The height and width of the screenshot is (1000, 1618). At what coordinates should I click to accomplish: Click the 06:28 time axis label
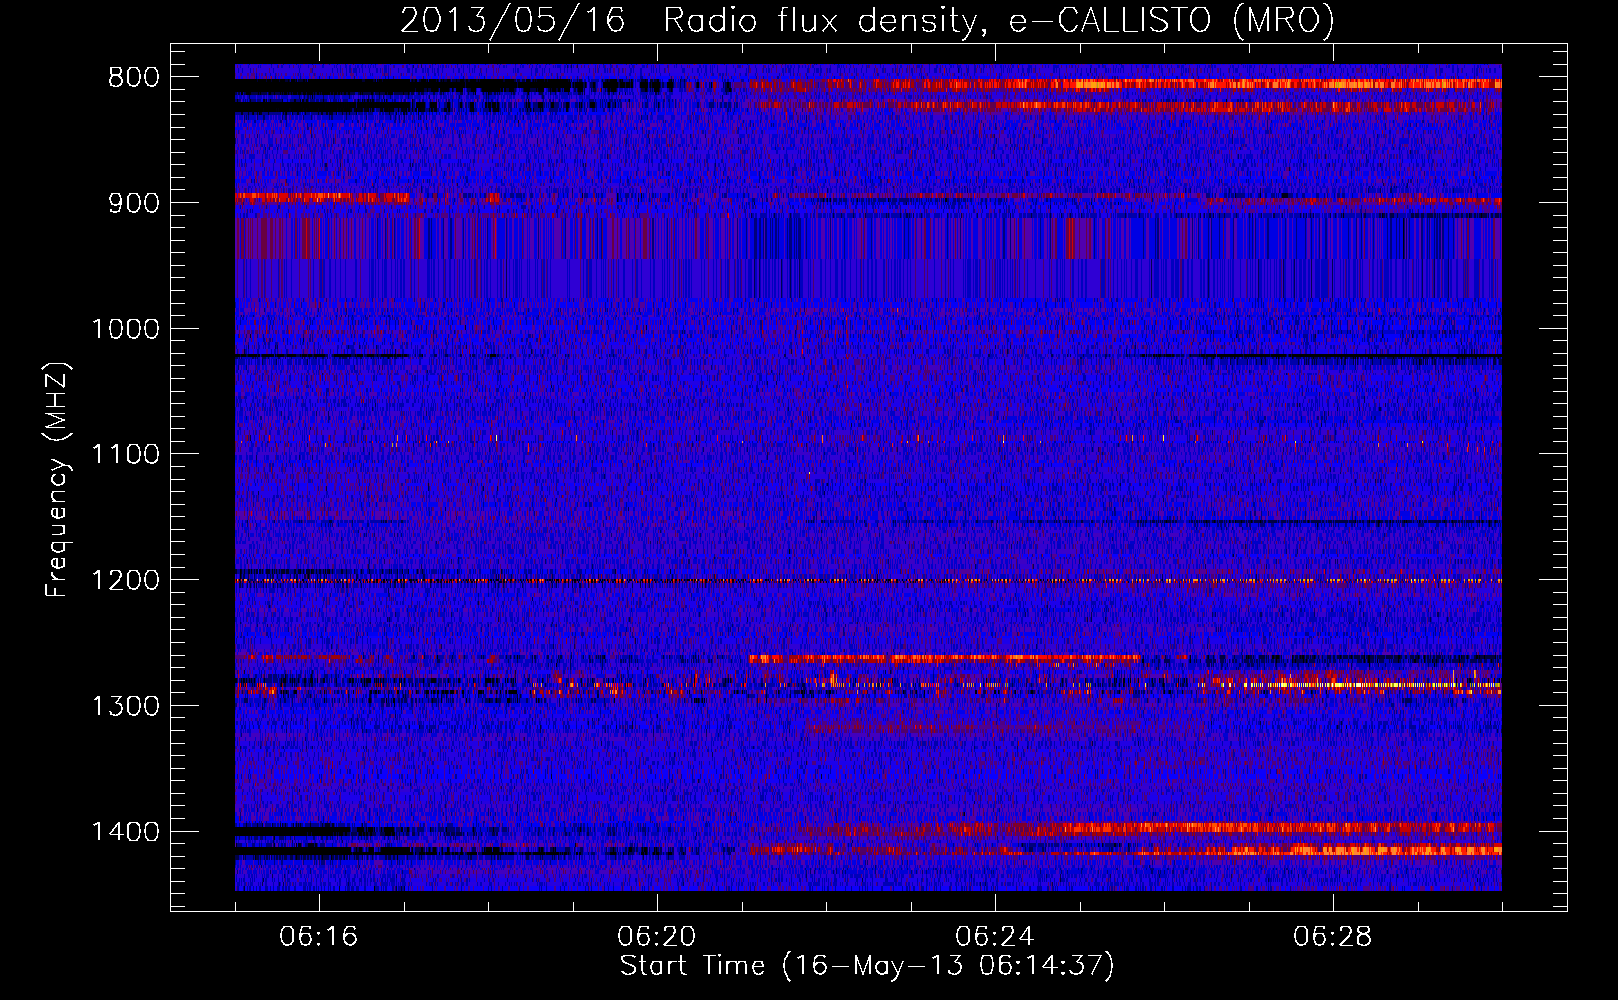[x=1333, y=937]
